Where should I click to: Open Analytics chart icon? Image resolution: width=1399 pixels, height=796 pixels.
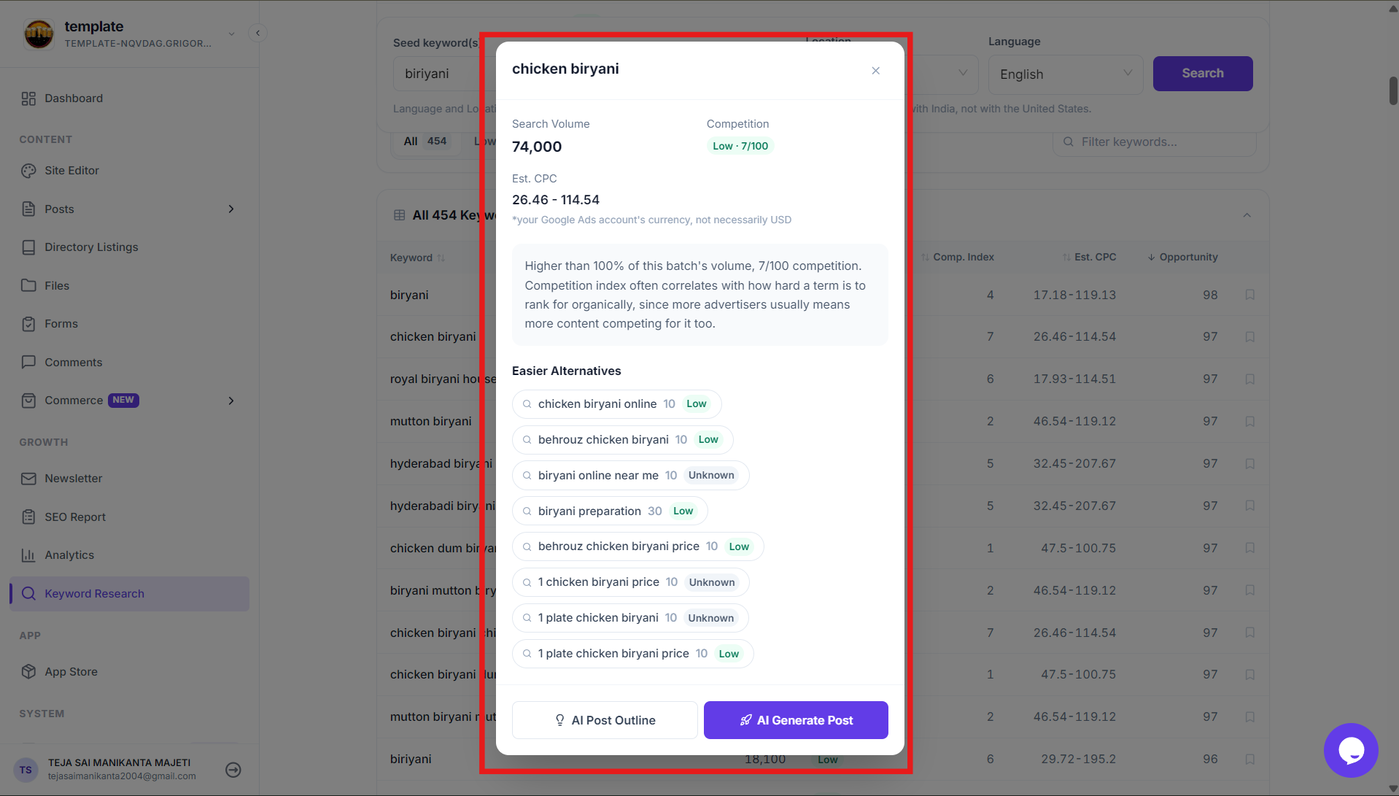pyautogui.click(x=28, y=555)
